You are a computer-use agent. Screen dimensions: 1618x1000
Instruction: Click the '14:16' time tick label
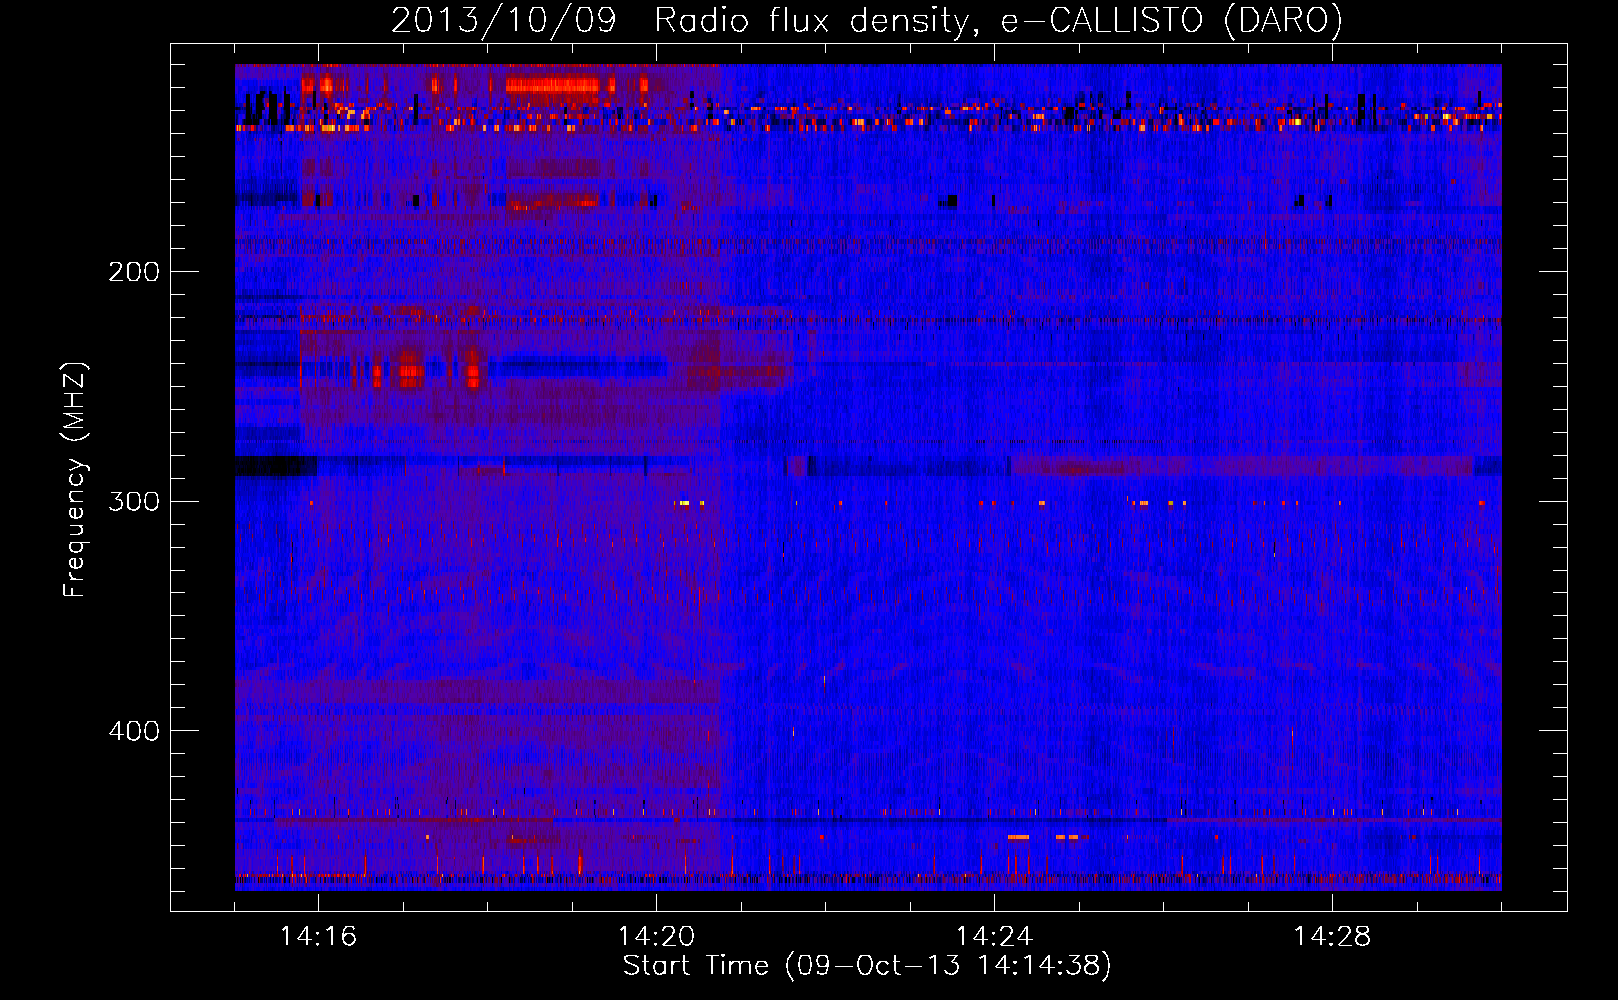(318, 936)
